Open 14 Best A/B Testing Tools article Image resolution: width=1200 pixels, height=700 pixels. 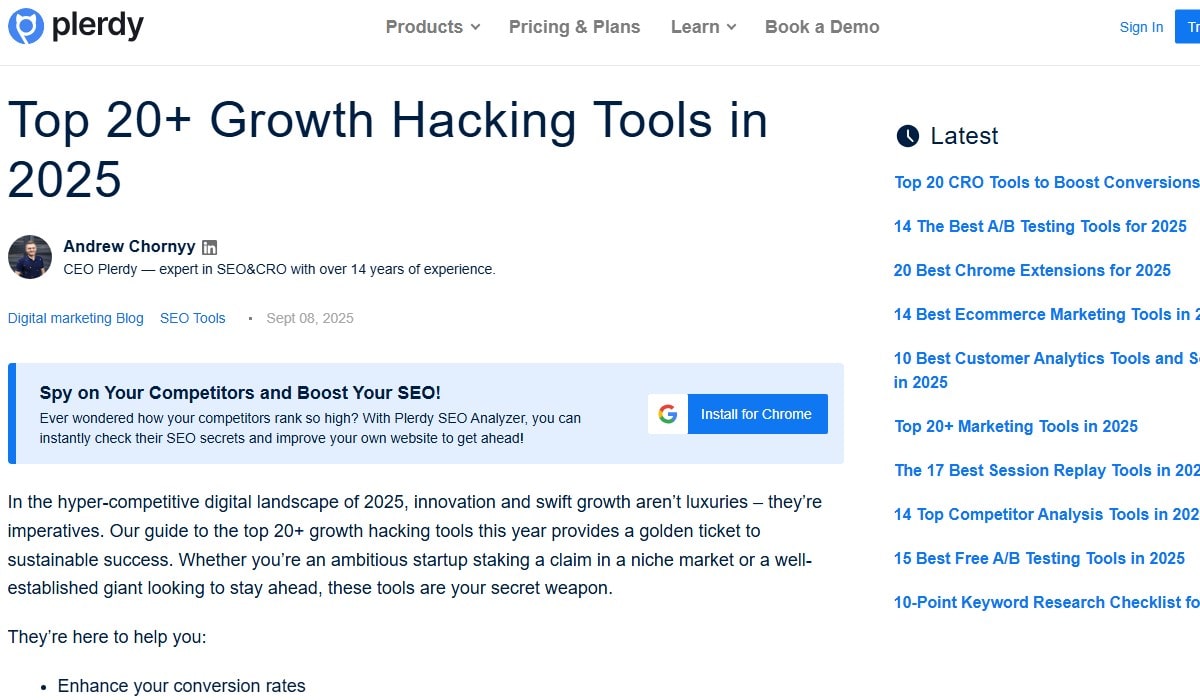(x=1040, y=226)
